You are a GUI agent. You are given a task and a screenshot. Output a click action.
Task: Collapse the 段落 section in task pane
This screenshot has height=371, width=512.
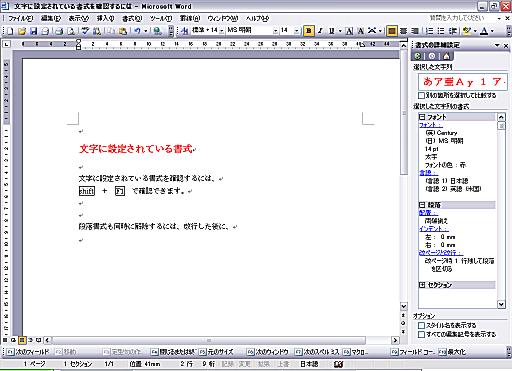tap(422, 205)
